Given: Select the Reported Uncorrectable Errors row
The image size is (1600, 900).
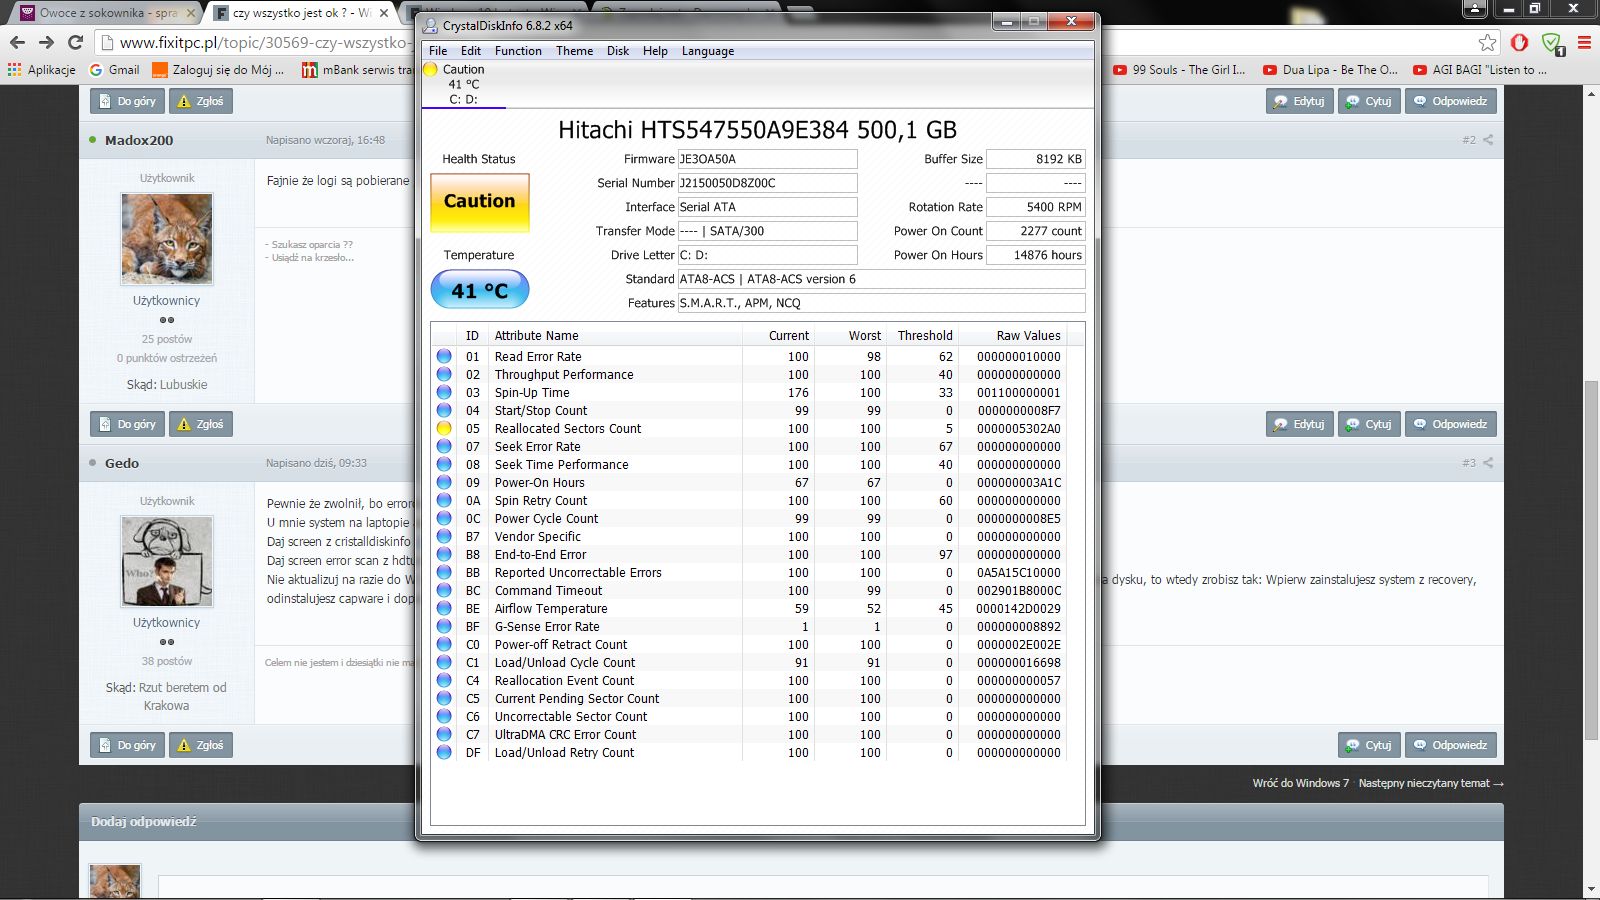Looking at the screenshot, I should point(750,572).
